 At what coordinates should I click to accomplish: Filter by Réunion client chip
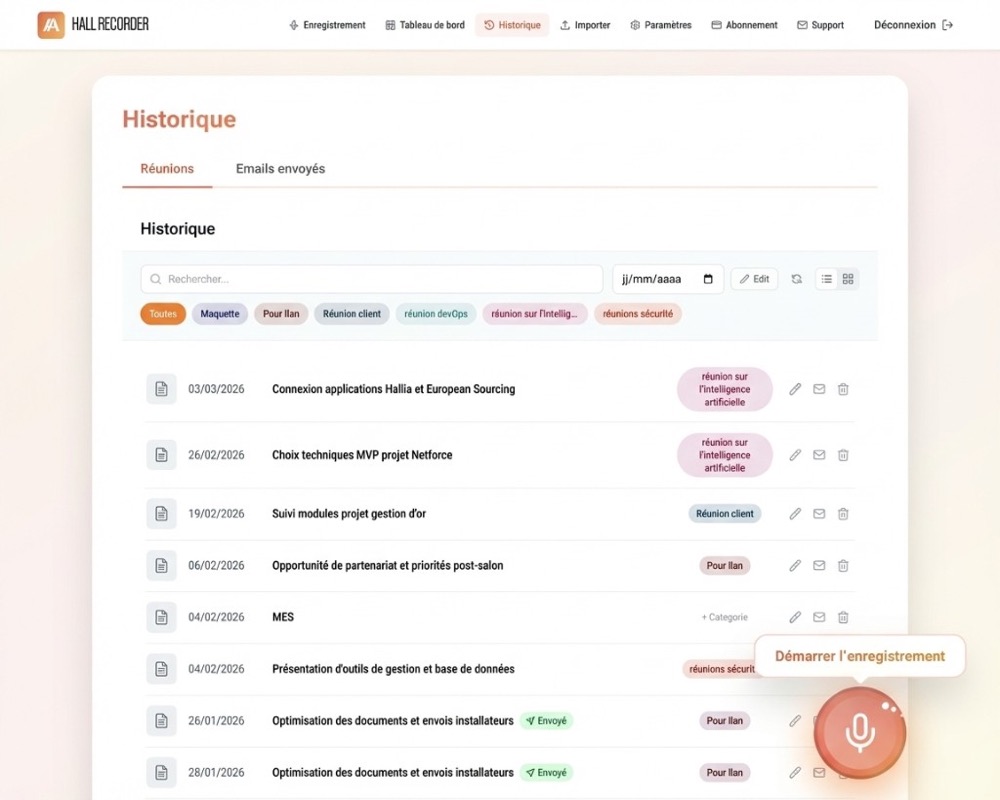pyautogui.click(x=351, y=314)
